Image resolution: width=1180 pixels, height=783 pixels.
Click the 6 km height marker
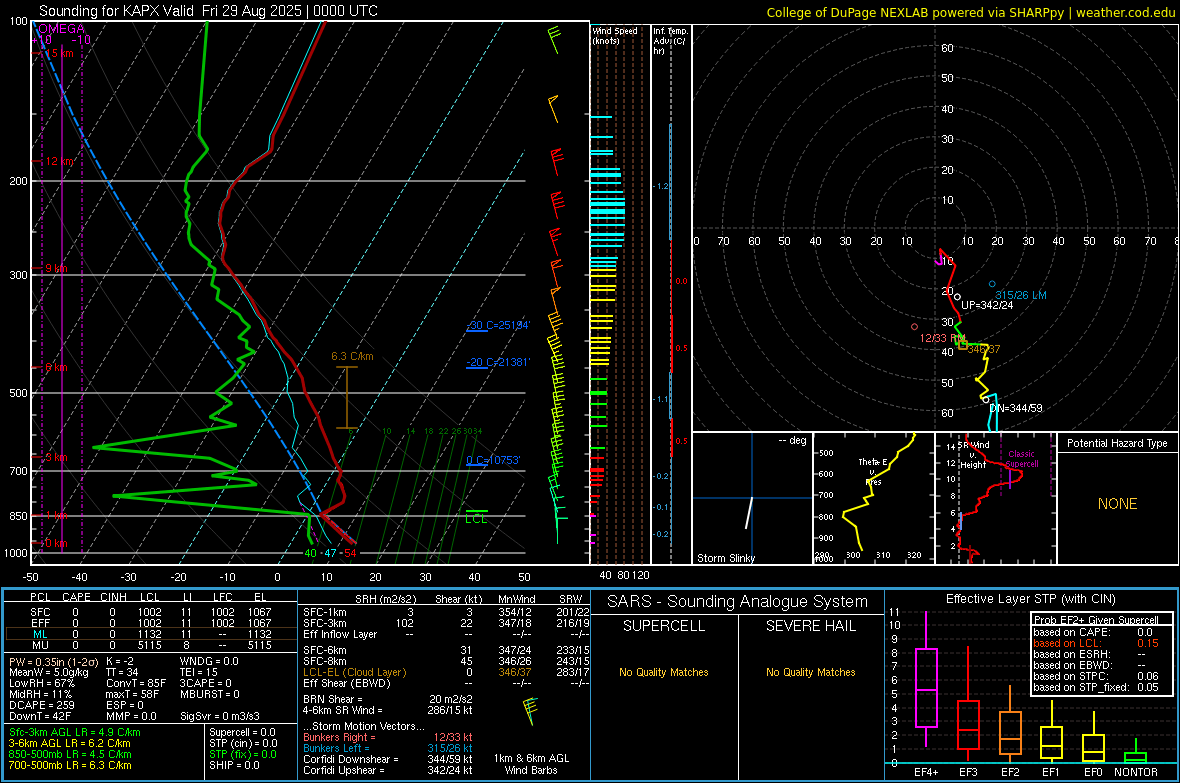(x=56, y=367)
